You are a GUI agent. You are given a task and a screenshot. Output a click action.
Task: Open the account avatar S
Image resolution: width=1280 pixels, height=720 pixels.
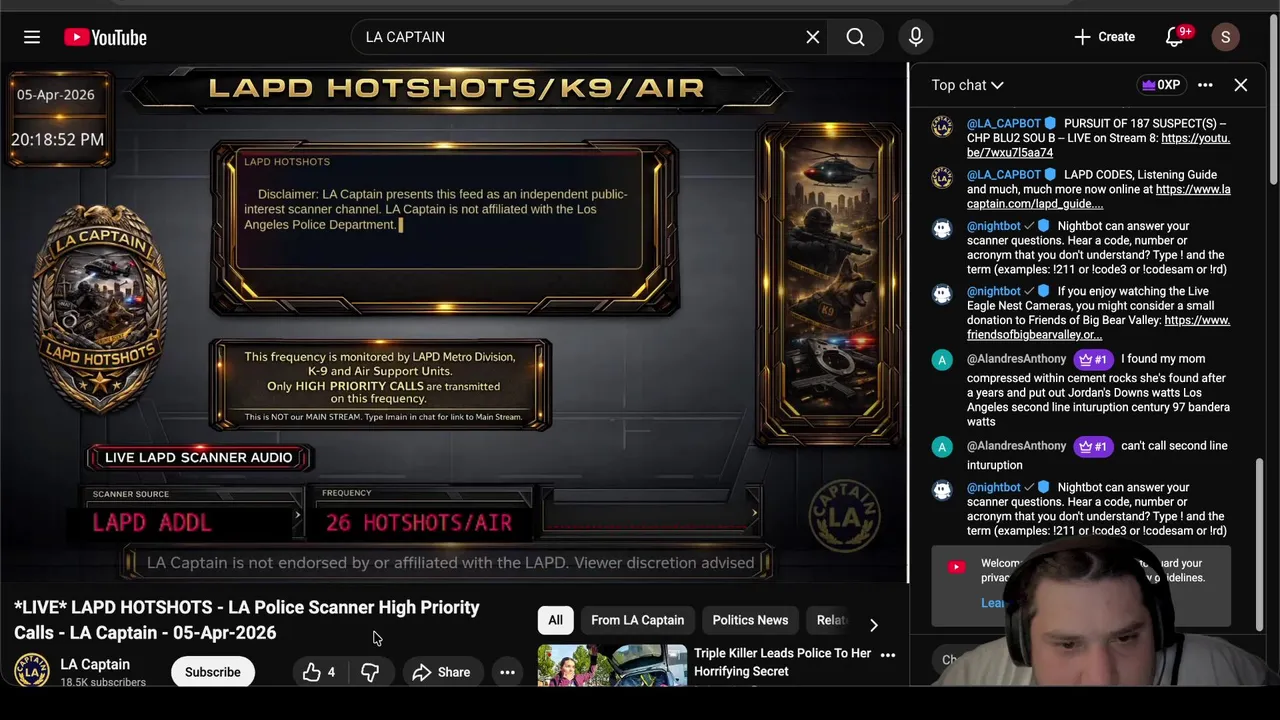1226,37
